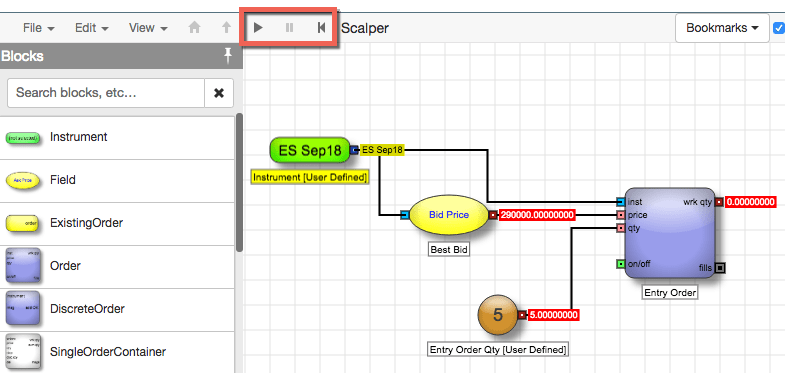Select the Field block icon in the list

[x=23, y=180]
